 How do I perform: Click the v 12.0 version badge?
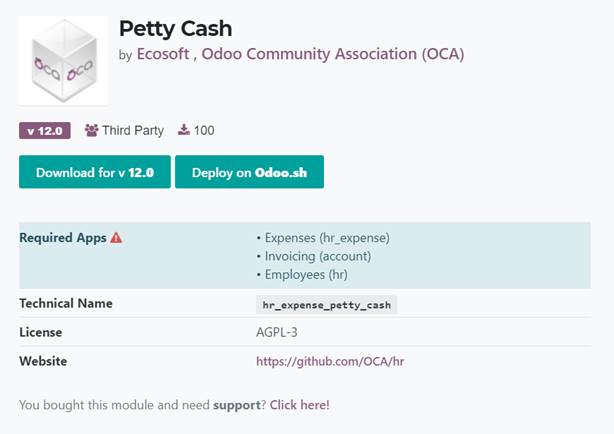tap(44, 130)
